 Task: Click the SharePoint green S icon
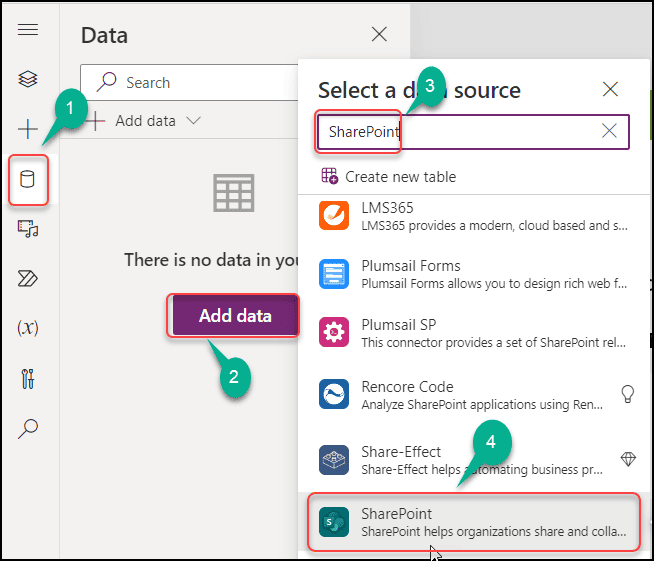pos(334,522)
